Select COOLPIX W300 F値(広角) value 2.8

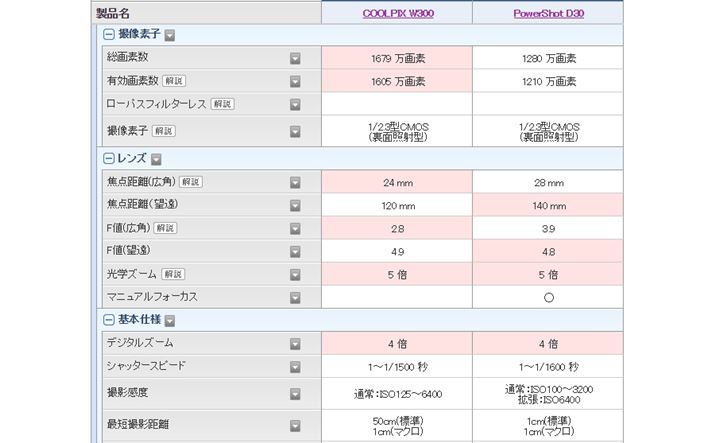(x=397, y=229)
